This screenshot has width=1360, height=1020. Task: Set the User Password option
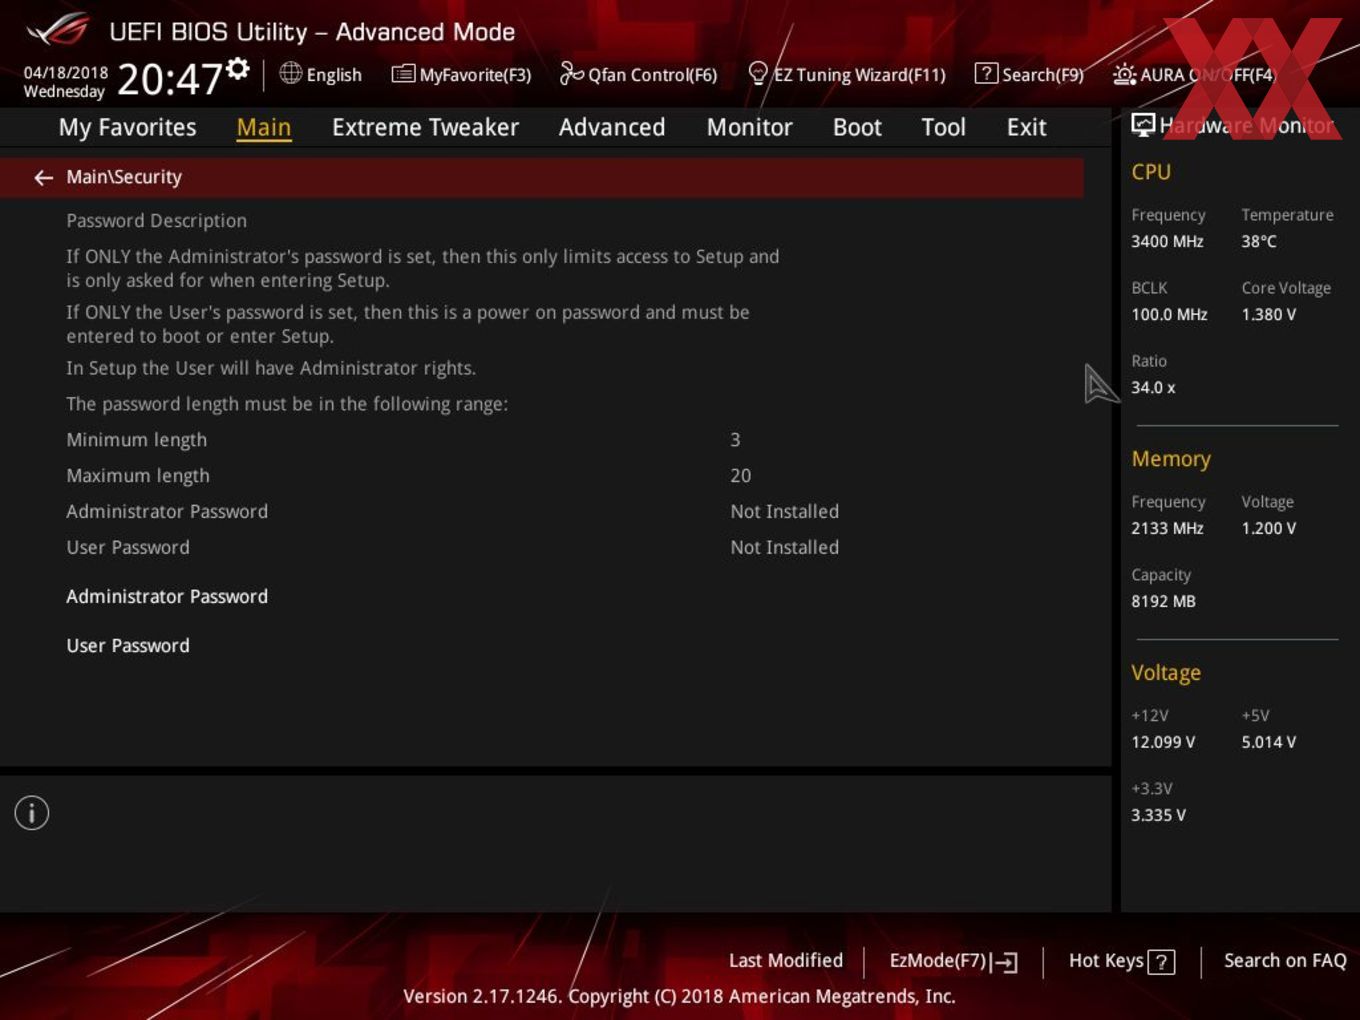pyautogui.click(x=128, y=646)
